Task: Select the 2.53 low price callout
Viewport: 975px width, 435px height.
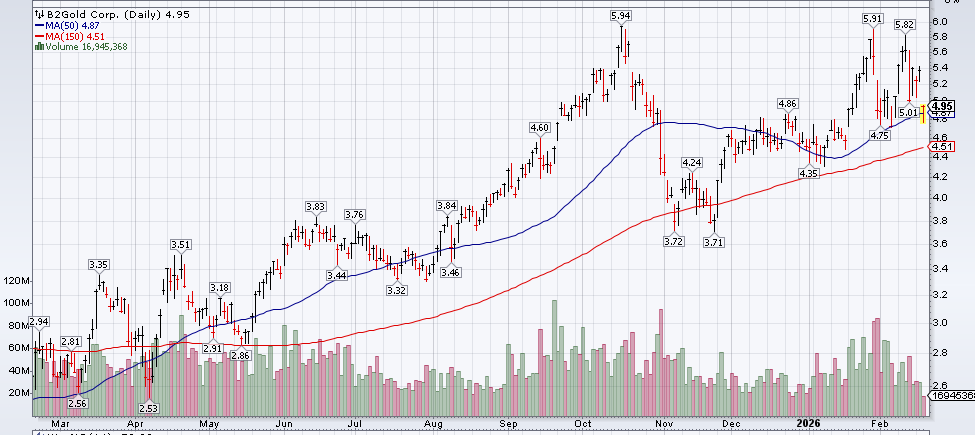Action: click(150, 408)
